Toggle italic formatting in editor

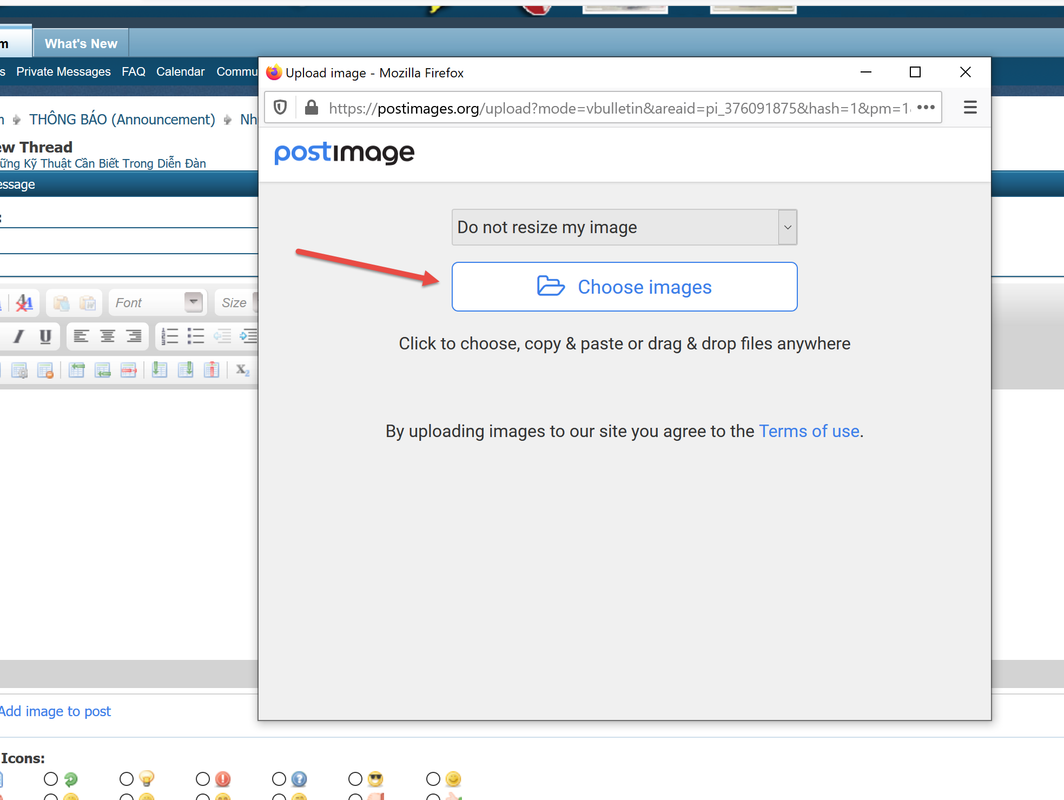coord(18,336)
